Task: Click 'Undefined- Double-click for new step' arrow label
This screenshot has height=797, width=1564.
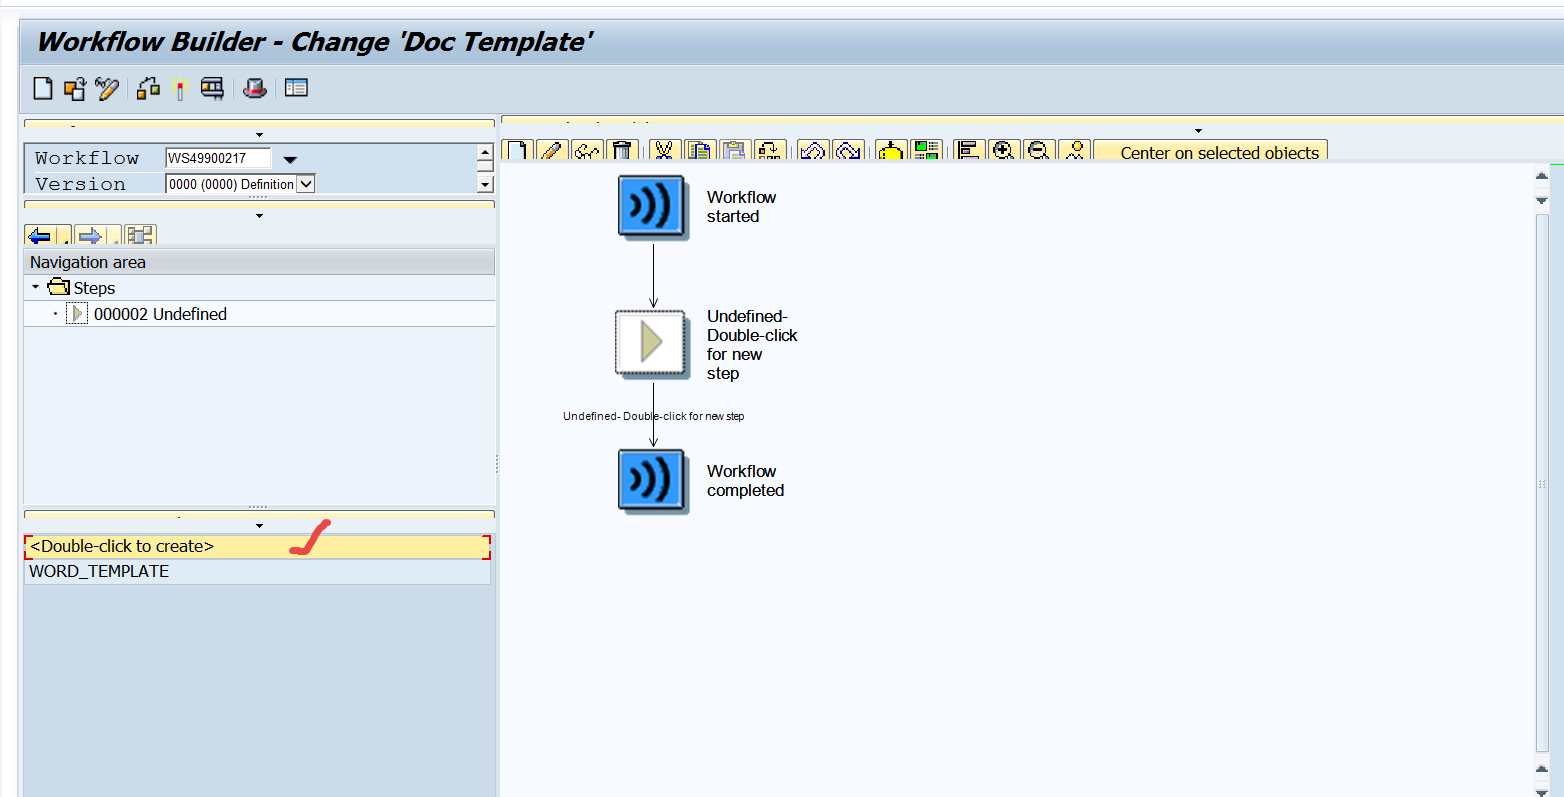Action: (x=653, y=416)
